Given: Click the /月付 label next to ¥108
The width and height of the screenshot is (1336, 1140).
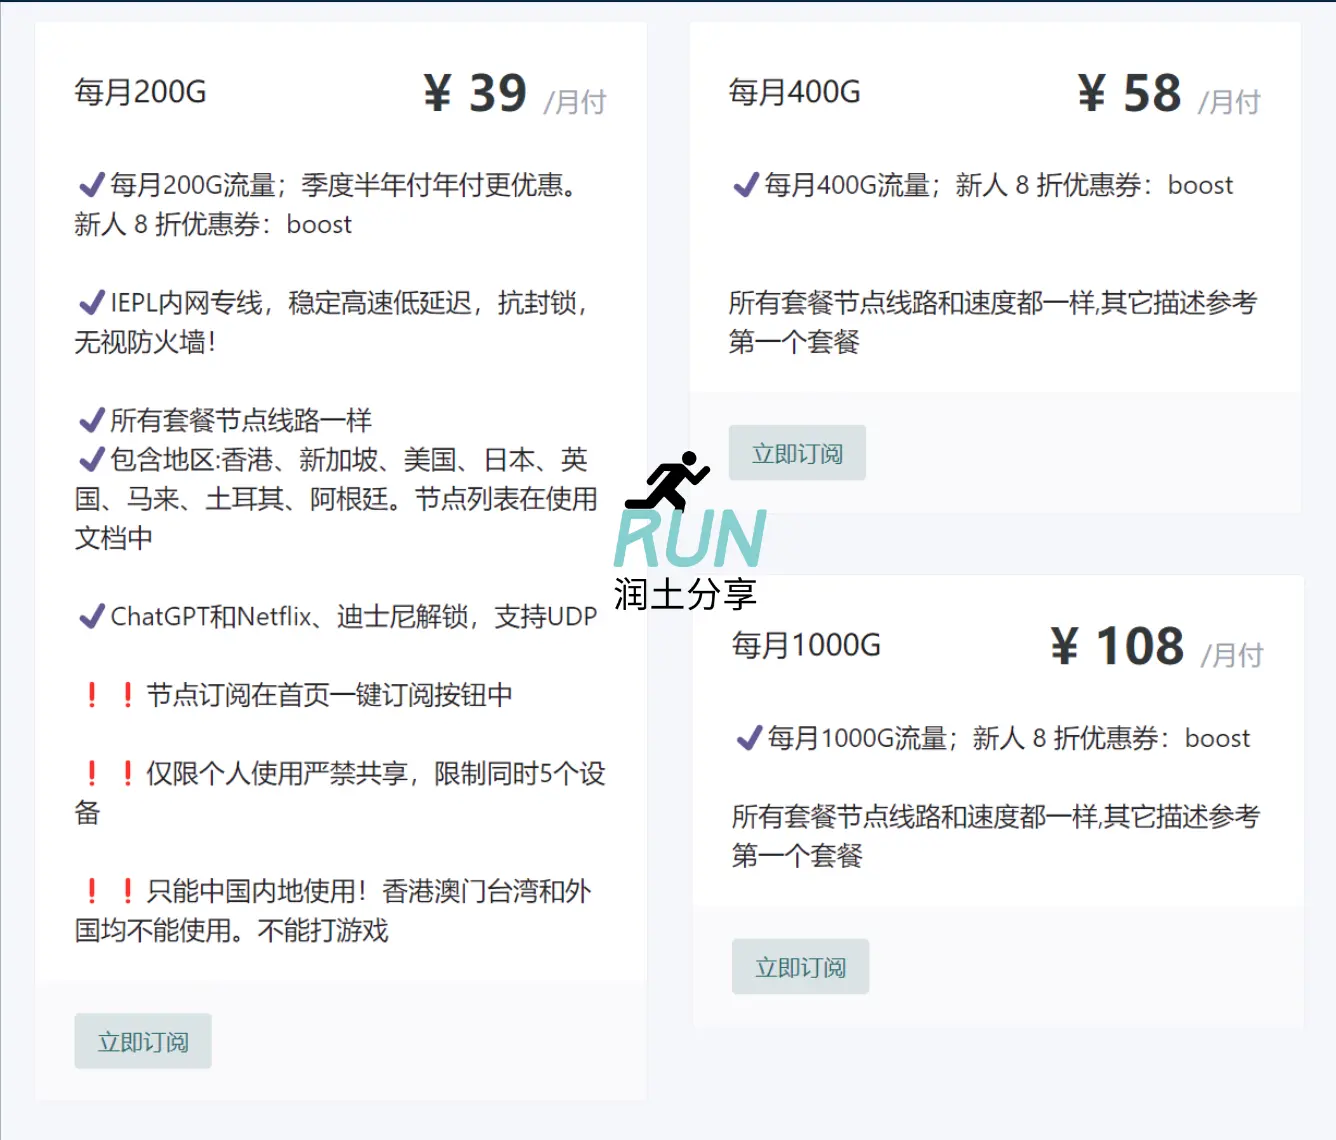Looking at the screenshot, I should (1234, 658).
